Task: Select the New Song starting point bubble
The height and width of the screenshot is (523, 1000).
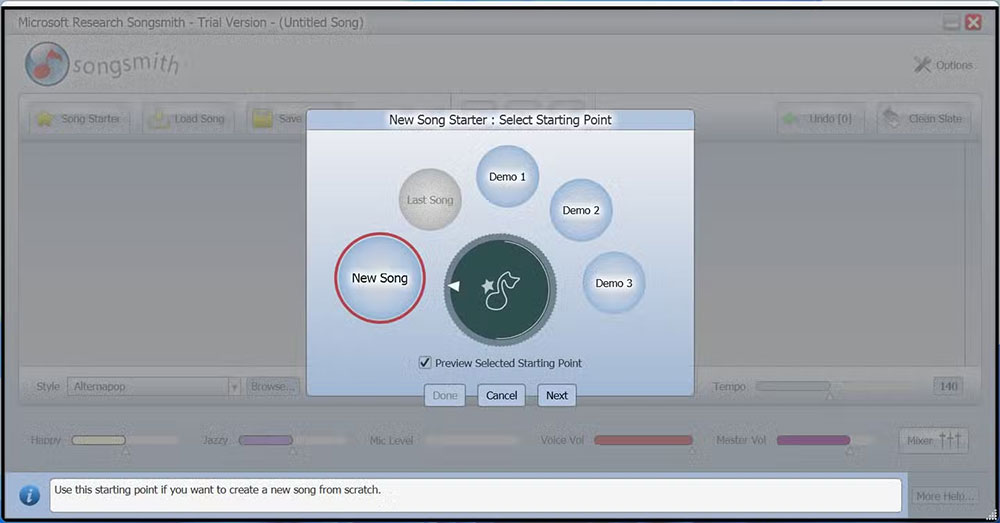Action: coord(379,278)
